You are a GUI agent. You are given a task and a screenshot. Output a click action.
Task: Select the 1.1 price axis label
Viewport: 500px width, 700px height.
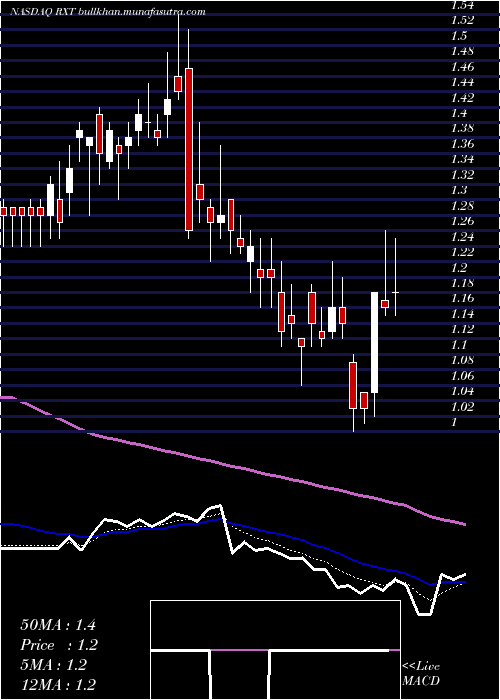(459, 345)
